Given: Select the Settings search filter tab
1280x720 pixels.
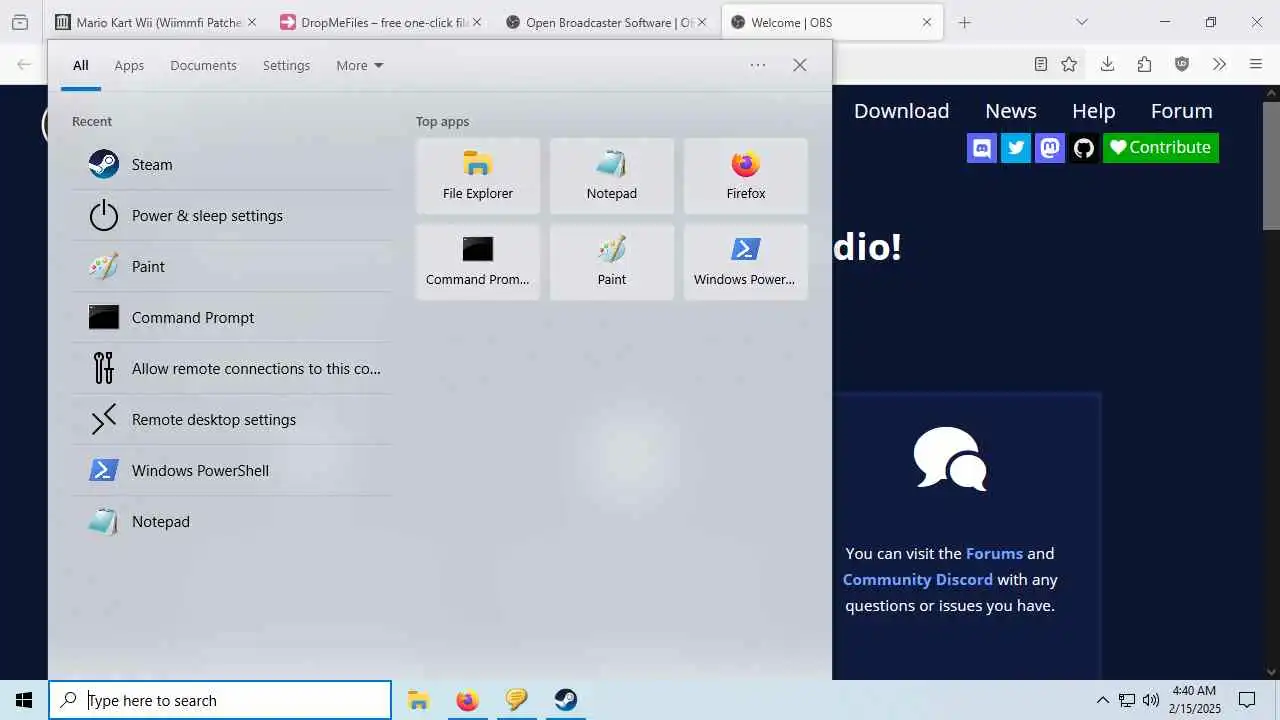Looking at the screenshot, I should coord(286,65).
